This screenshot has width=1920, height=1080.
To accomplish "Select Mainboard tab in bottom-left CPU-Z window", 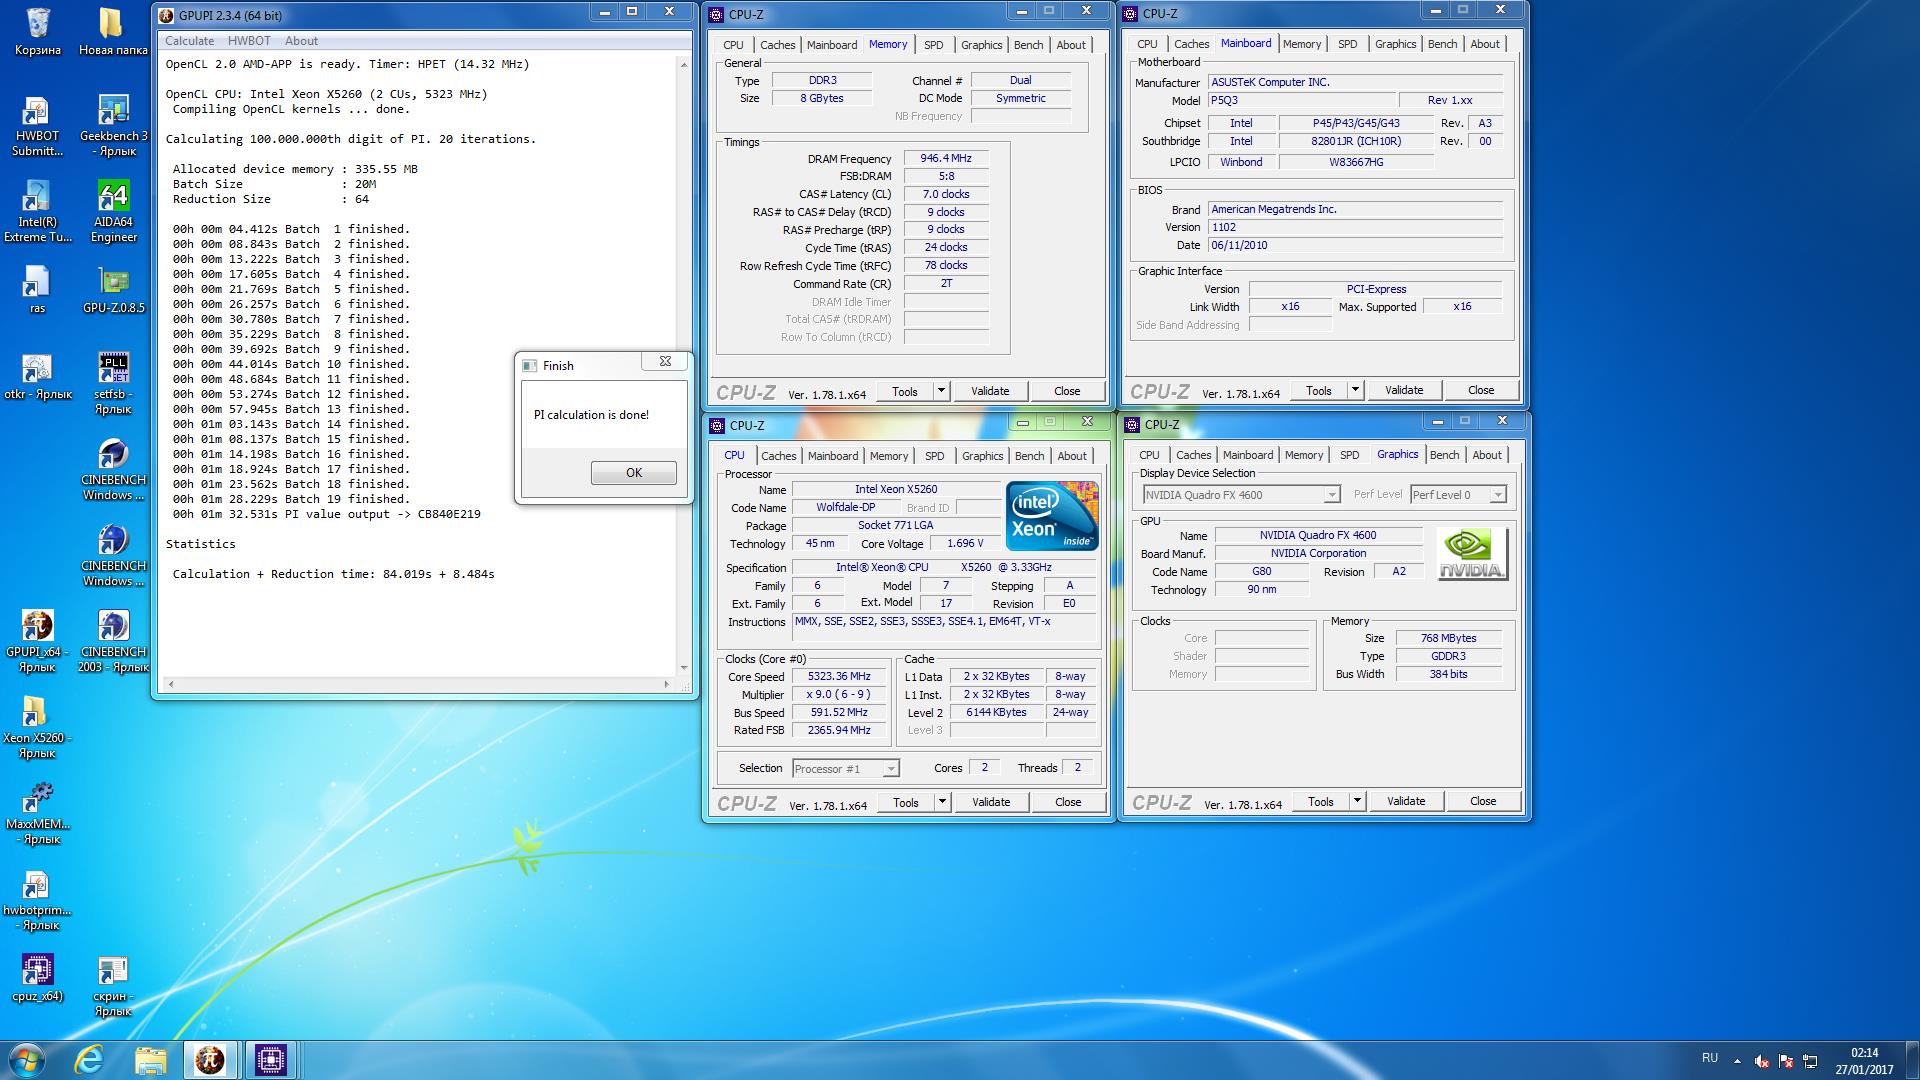I will click(833, 456).
